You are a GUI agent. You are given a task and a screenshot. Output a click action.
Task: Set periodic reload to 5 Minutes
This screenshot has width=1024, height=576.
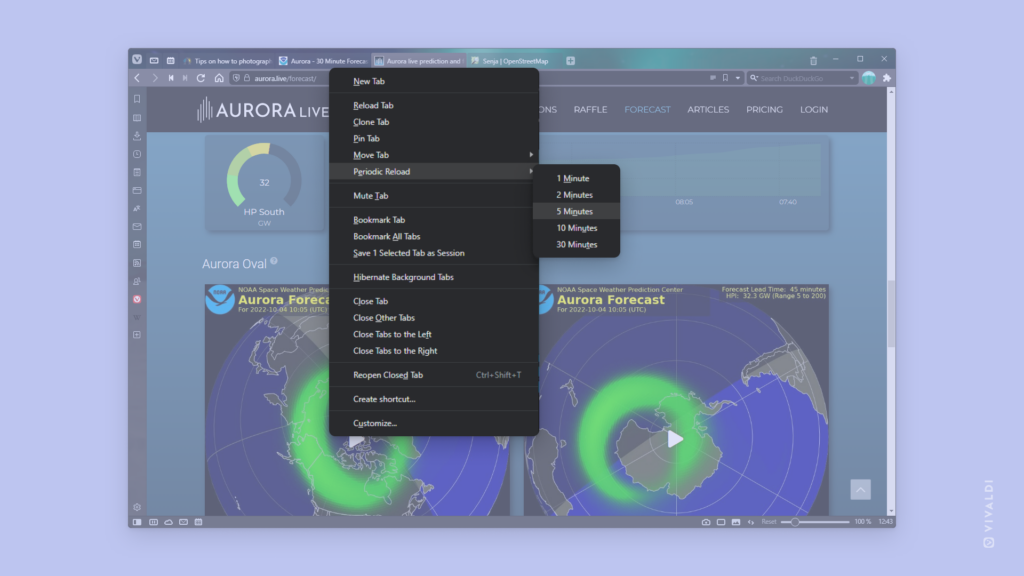coord(577,211)
